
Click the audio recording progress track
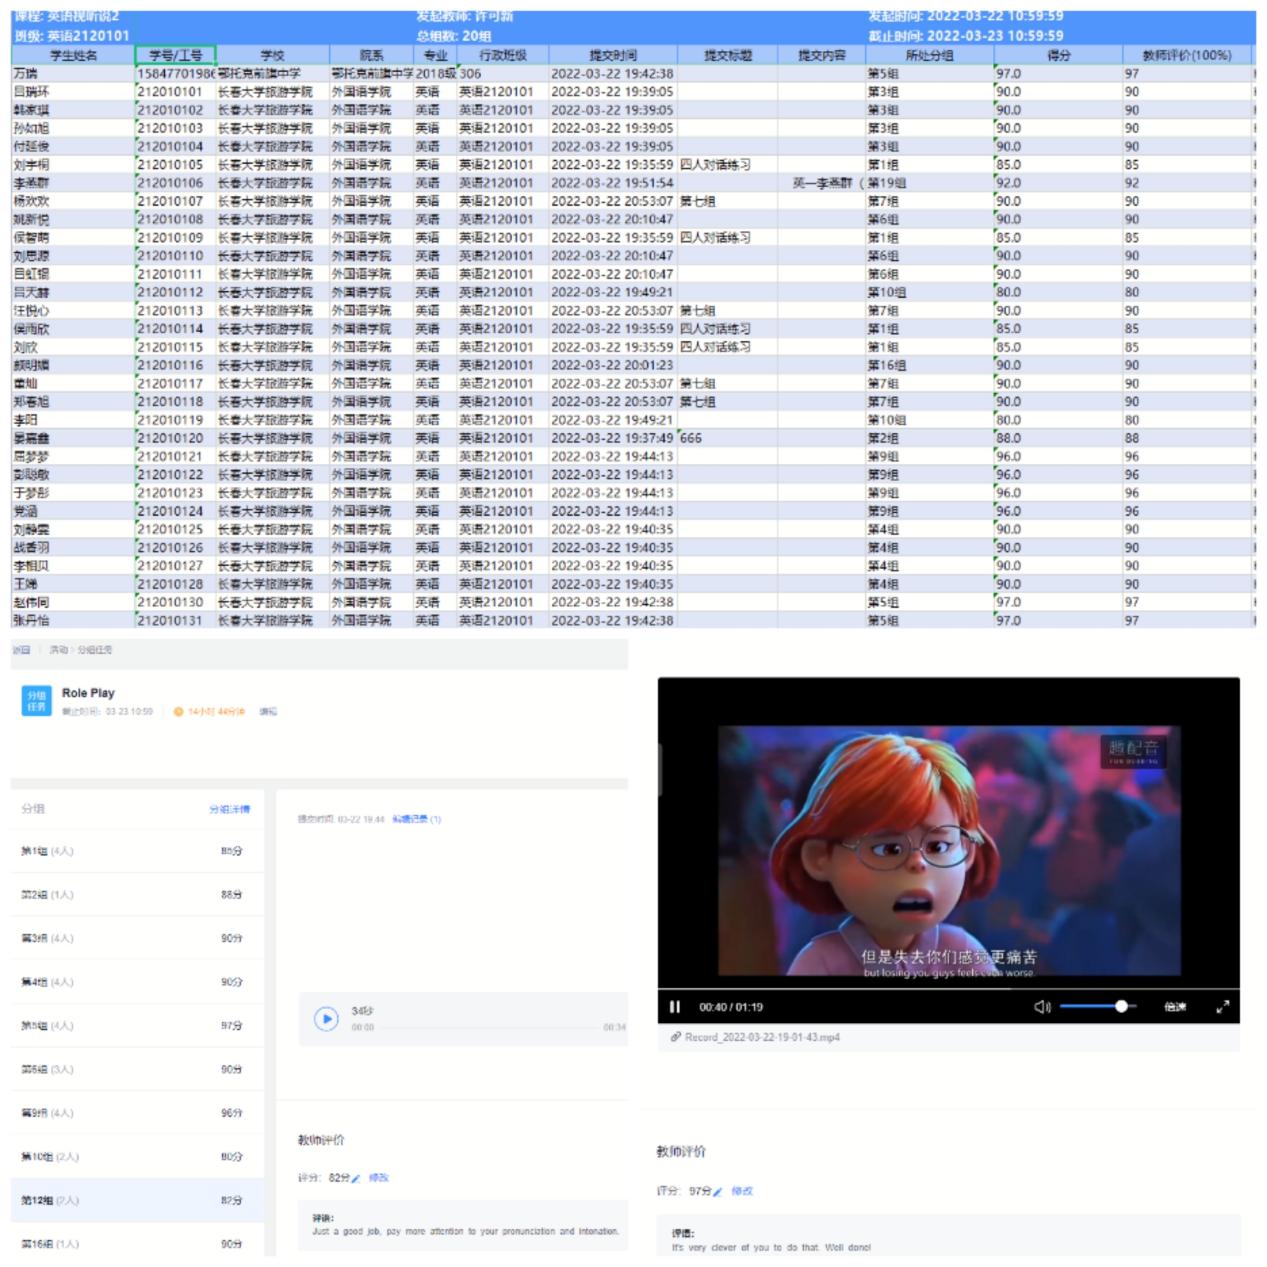click(489, 1027)
